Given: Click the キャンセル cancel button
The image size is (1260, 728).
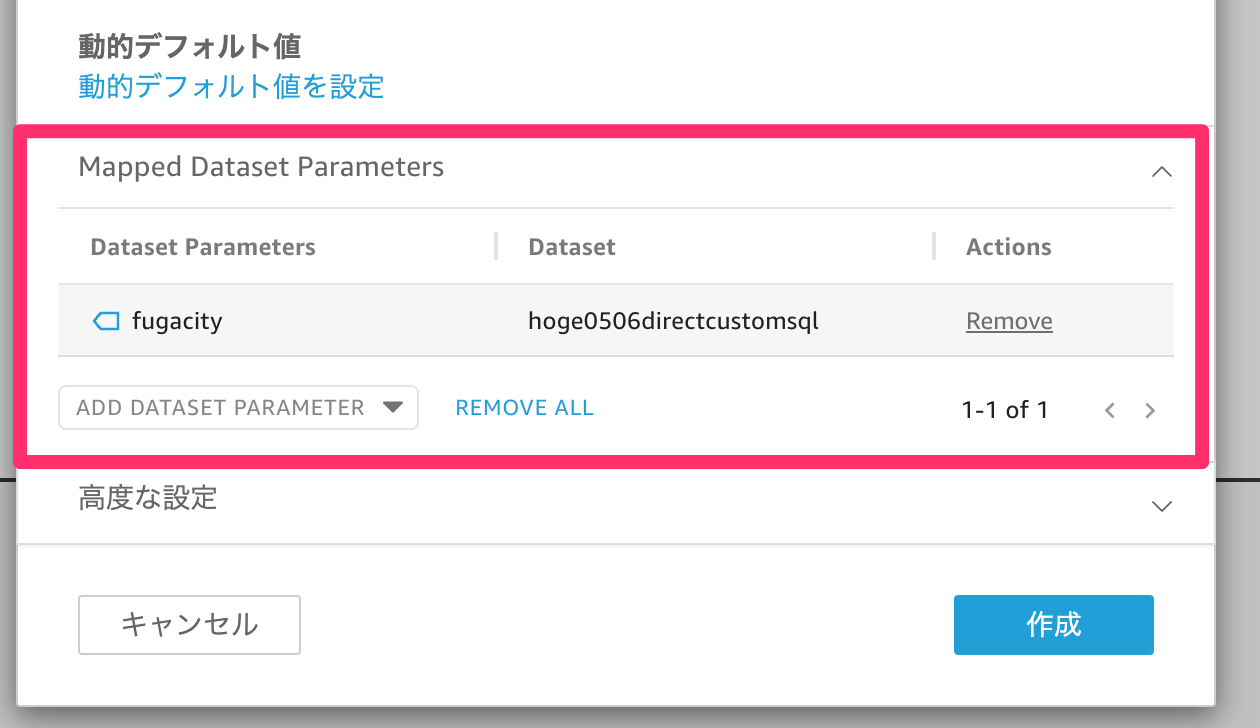Looking at the screenshot, I should pyautogui.click(x=188, y=624).
